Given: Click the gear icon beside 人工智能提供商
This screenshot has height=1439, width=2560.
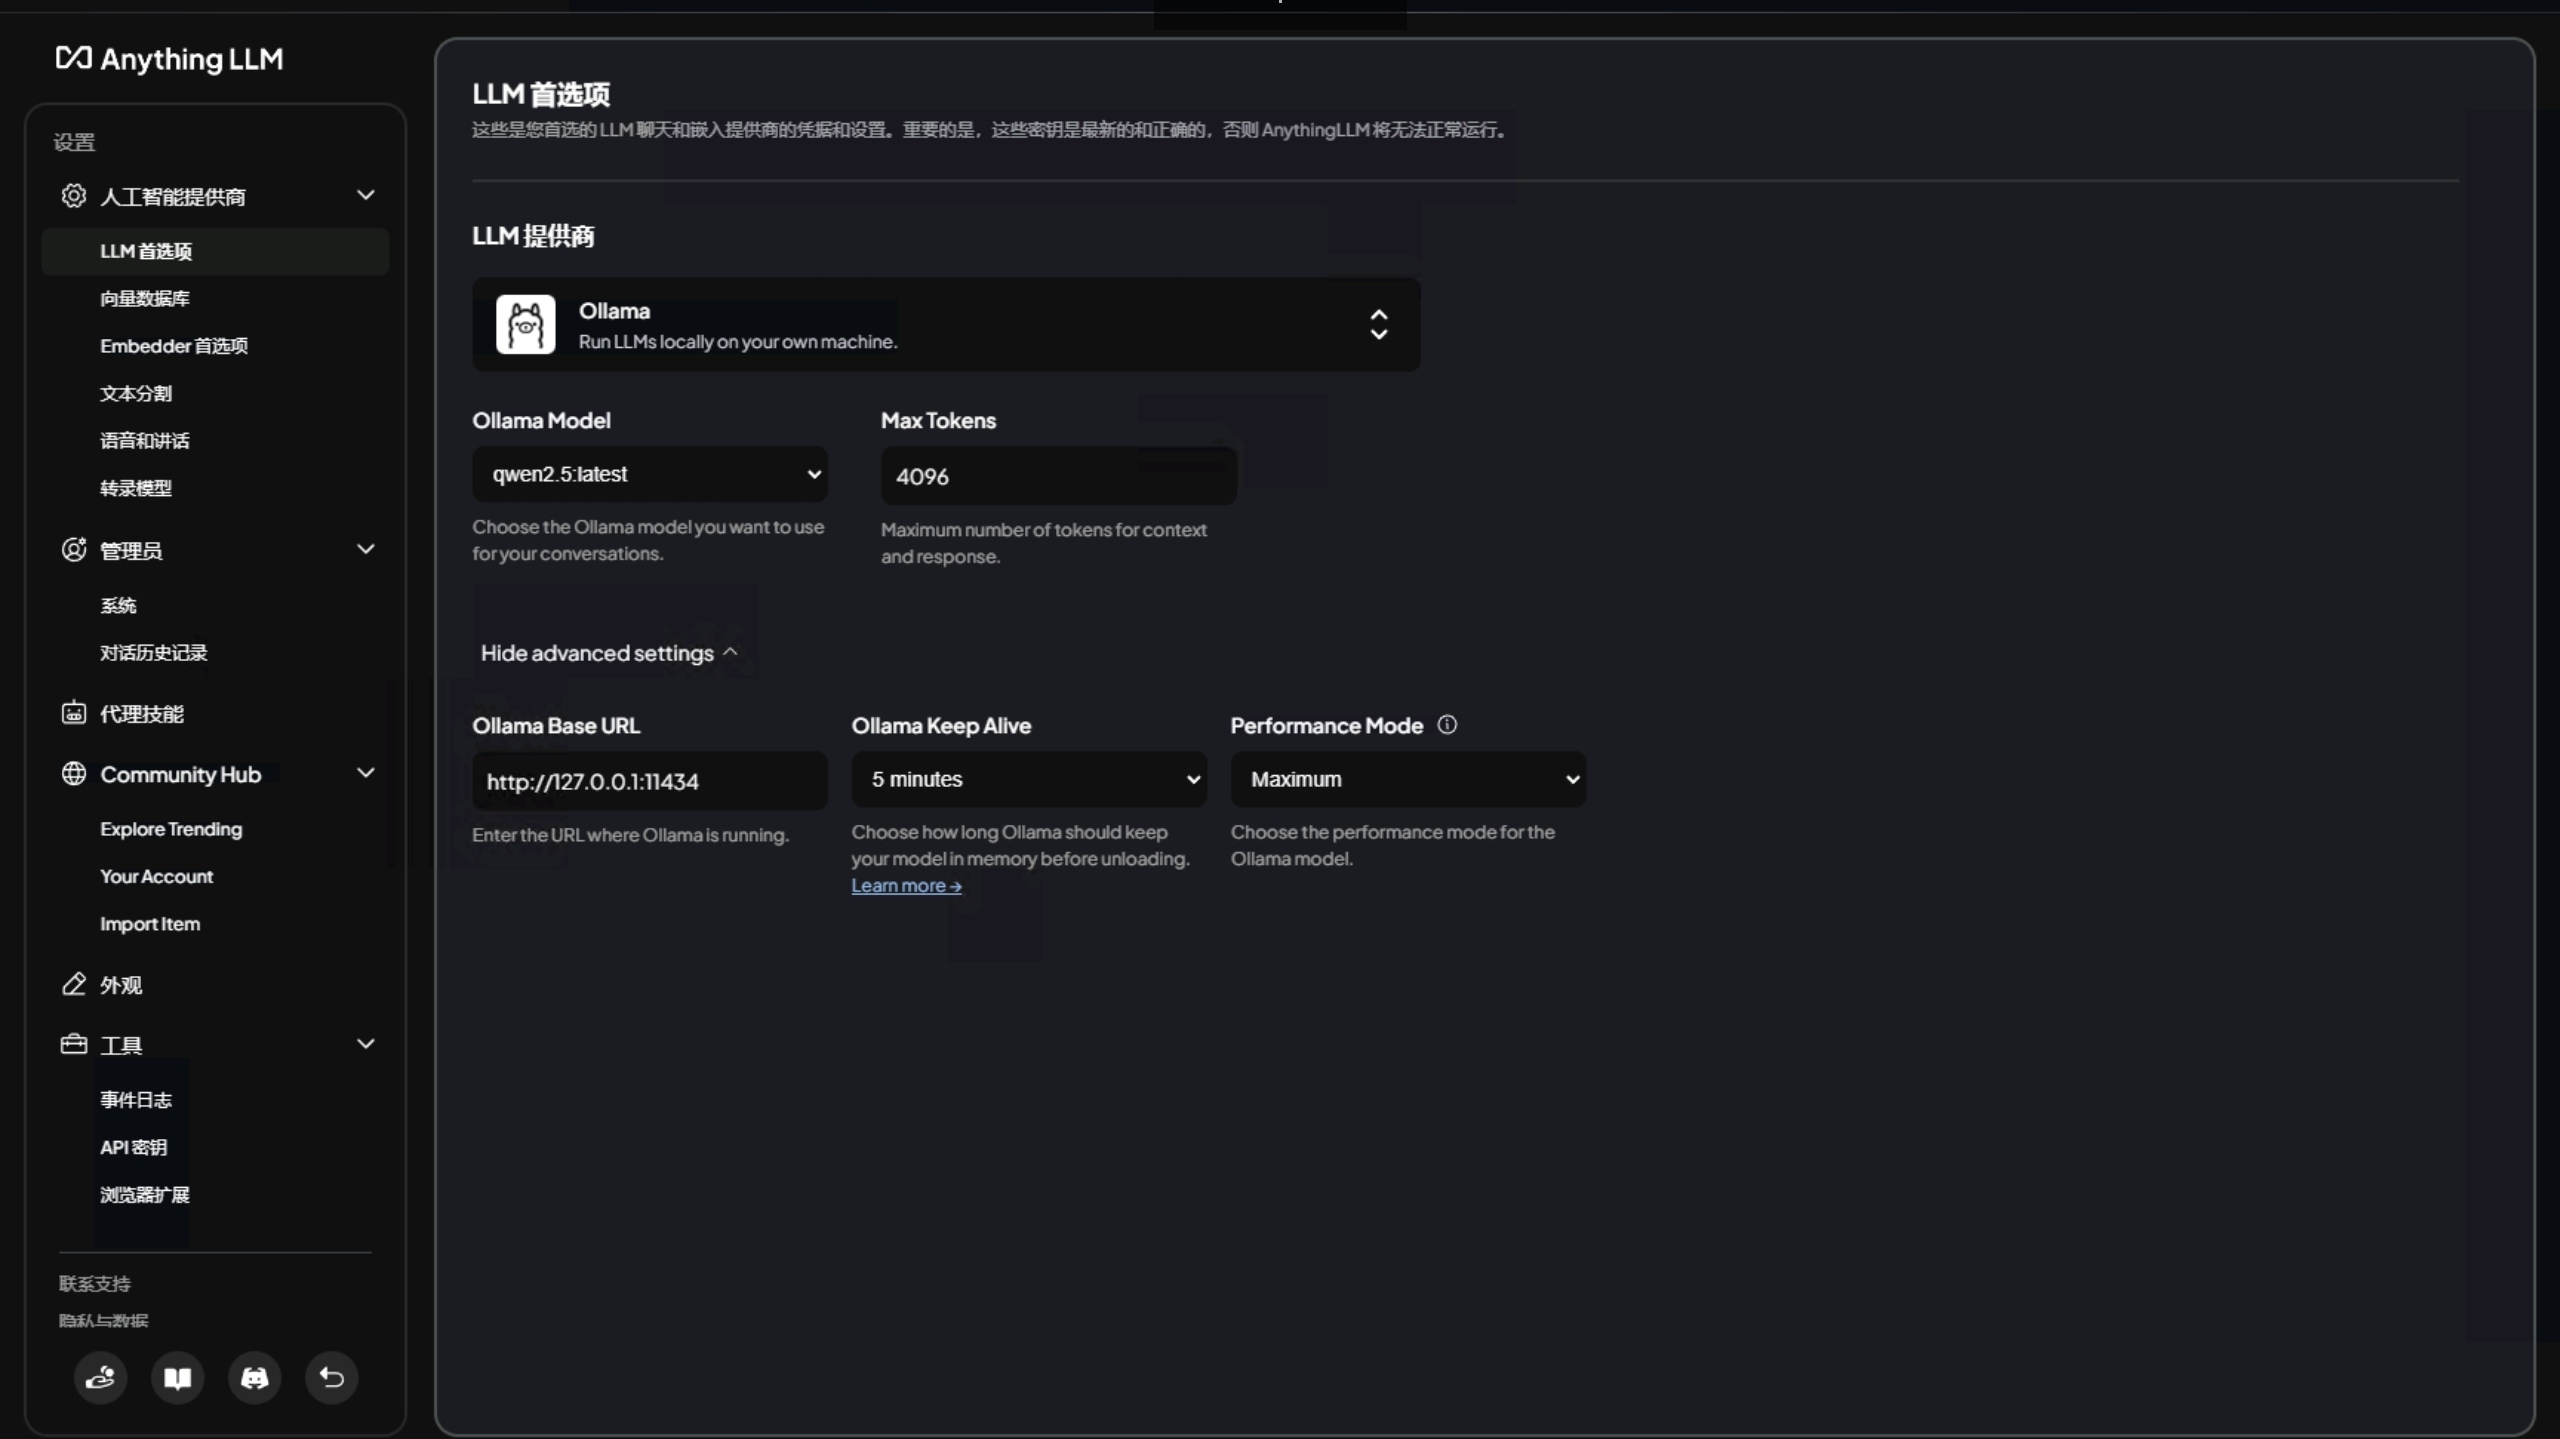Looking at the screenshot, I should click(74, 196).
